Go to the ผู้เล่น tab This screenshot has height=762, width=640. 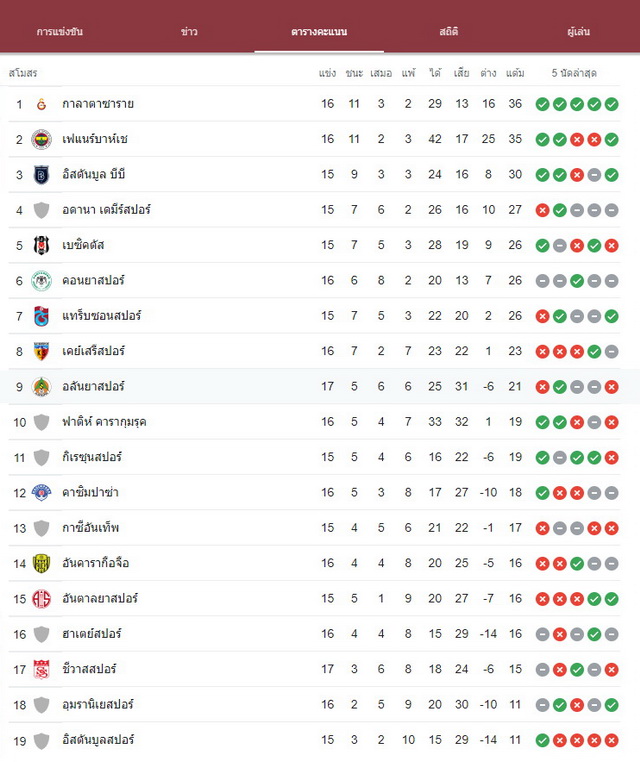click(x=578, y=32)
